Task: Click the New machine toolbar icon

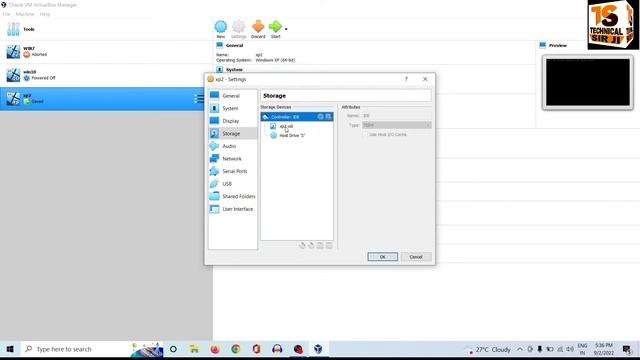Action: pos(221,29)
